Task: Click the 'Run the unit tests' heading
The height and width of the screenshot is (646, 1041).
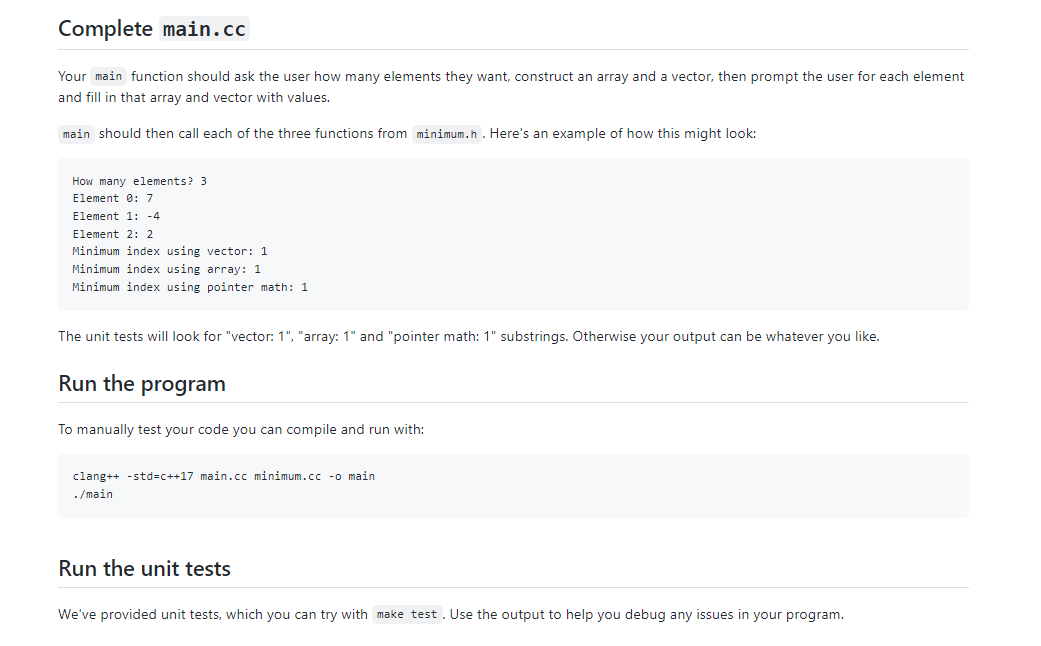Action: pyautogui.click(x=143, y=568)
